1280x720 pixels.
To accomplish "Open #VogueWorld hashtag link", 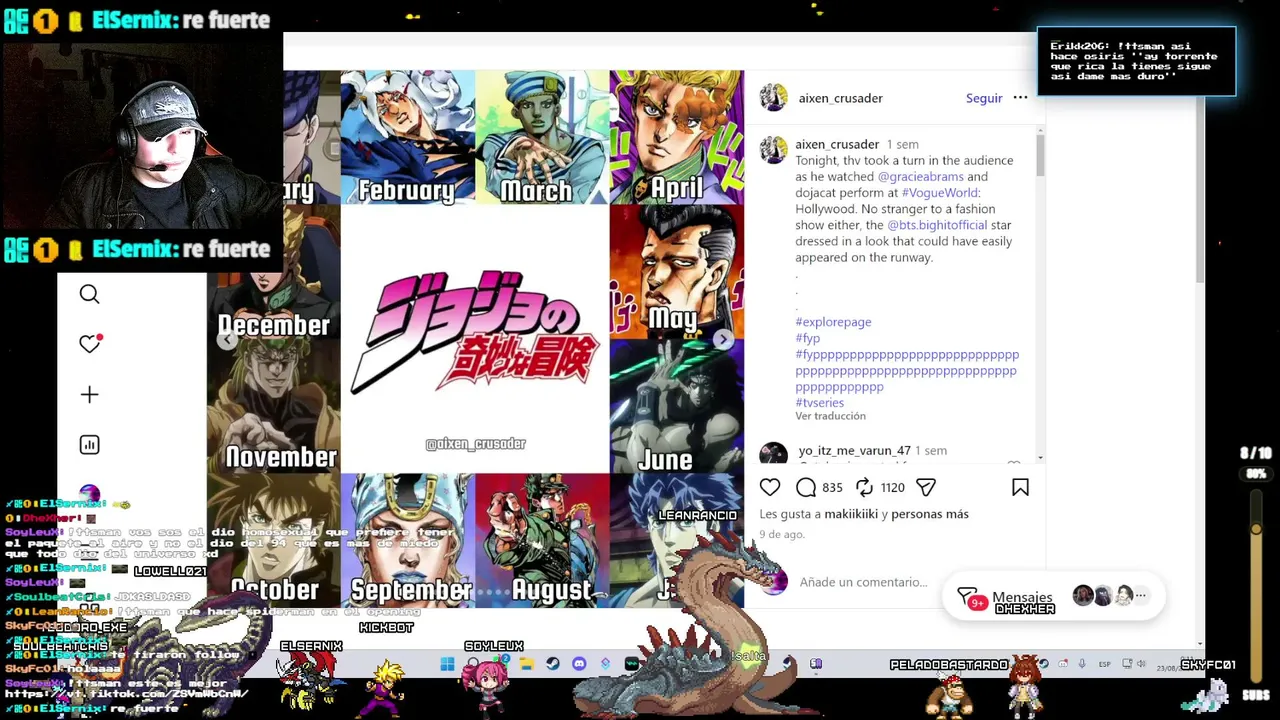I will [x=941, y=193].
